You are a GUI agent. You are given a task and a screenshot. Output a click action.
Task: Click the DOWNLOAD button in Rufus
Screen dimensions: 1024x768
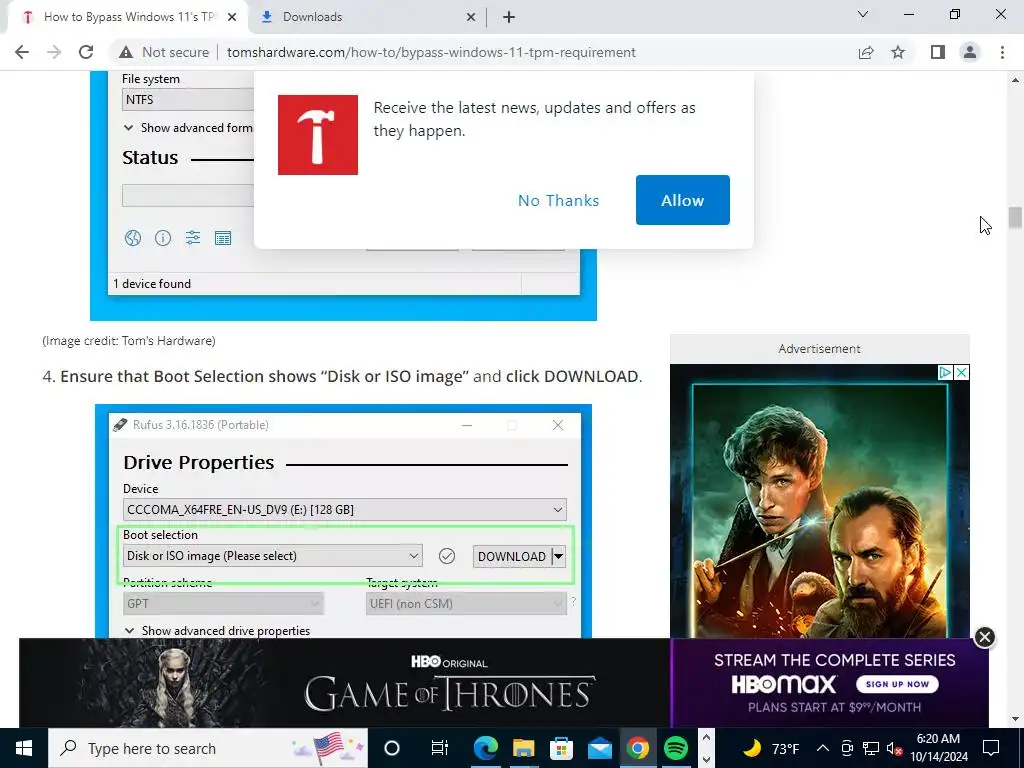(511, 556)
